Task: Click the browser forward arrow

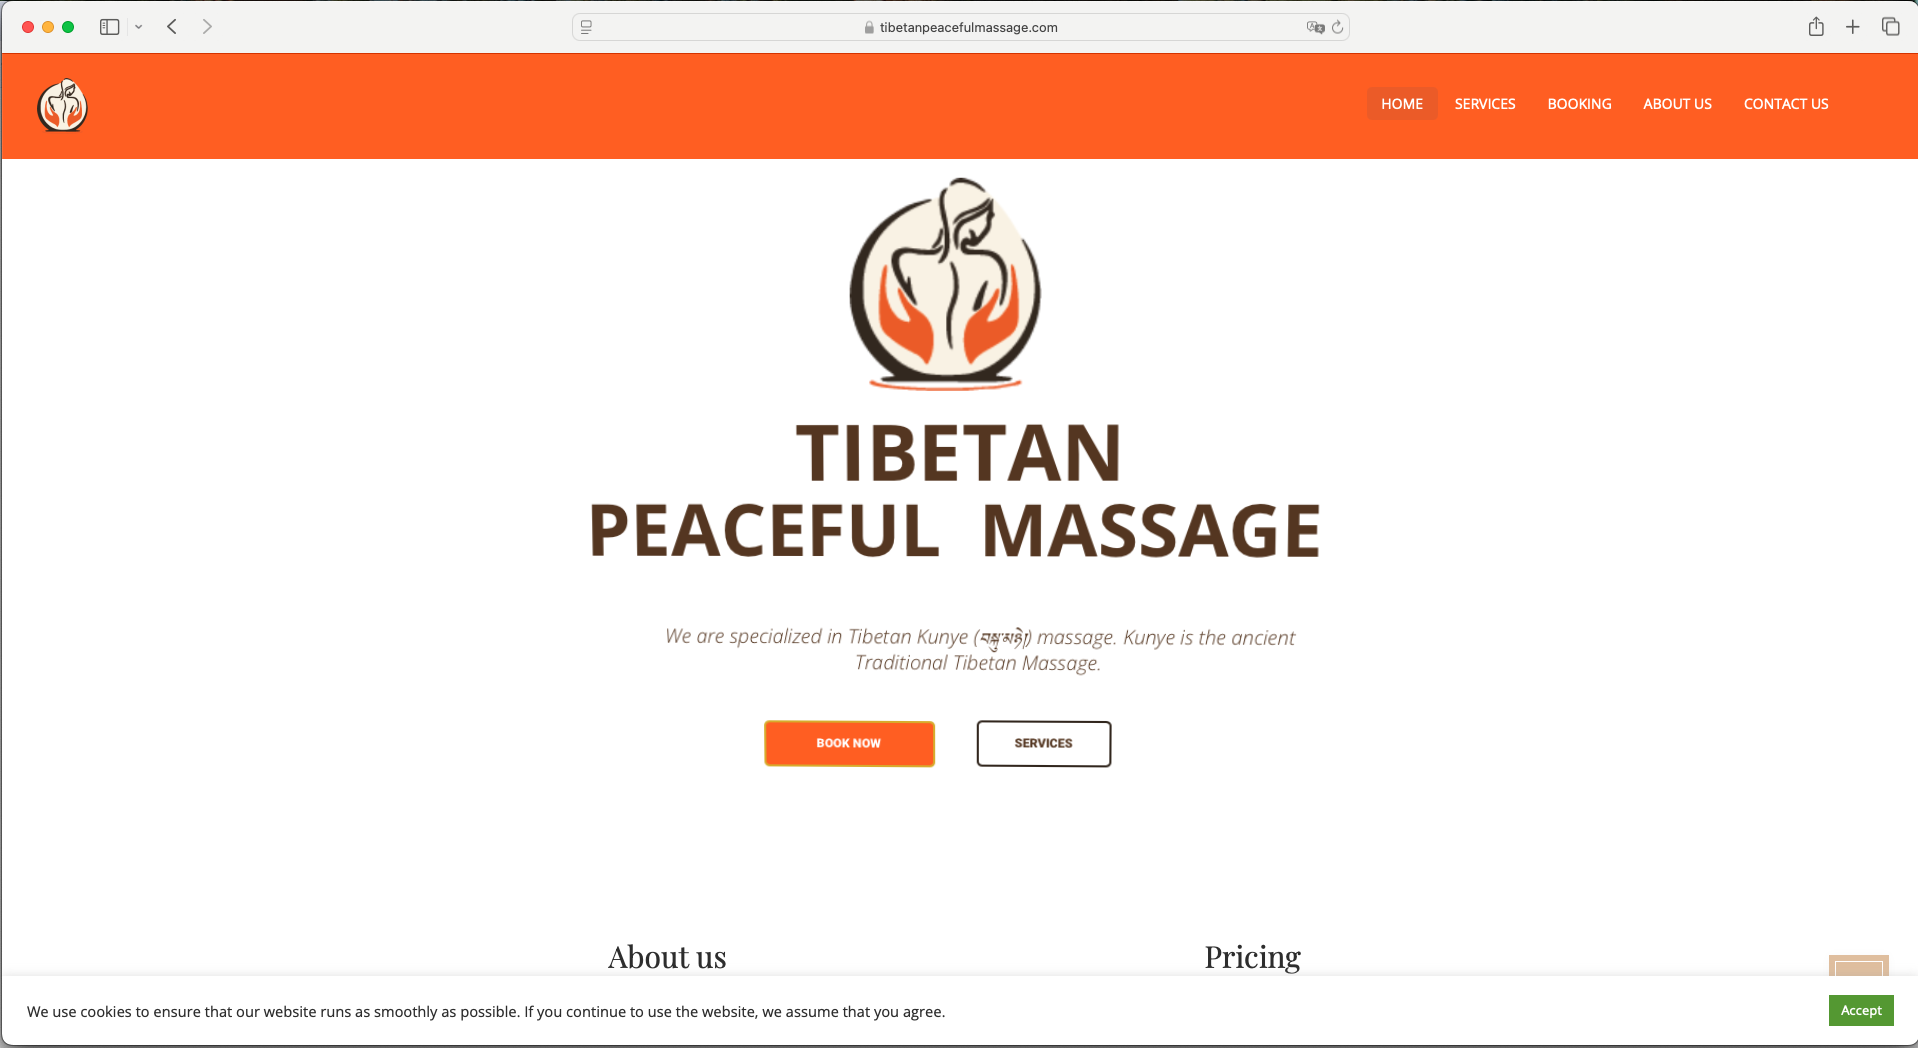Action: [207, 27]
